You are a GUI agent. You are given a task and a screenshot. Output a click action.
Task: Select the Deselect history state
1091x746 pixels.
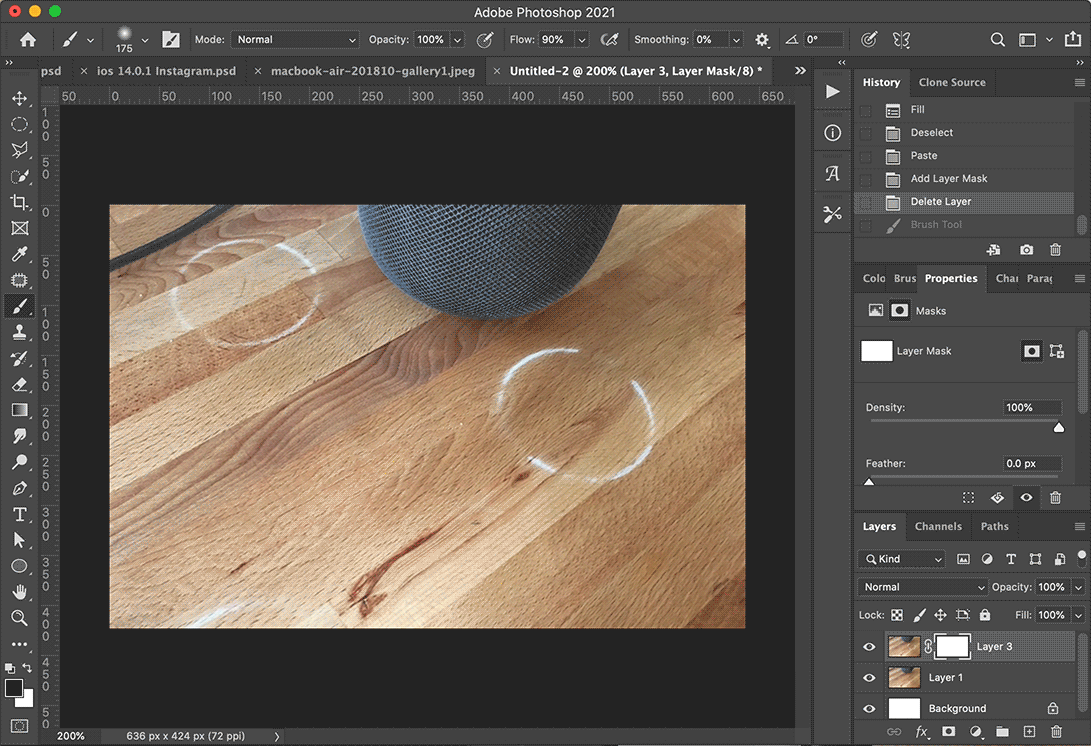click(x=964, y=133)
